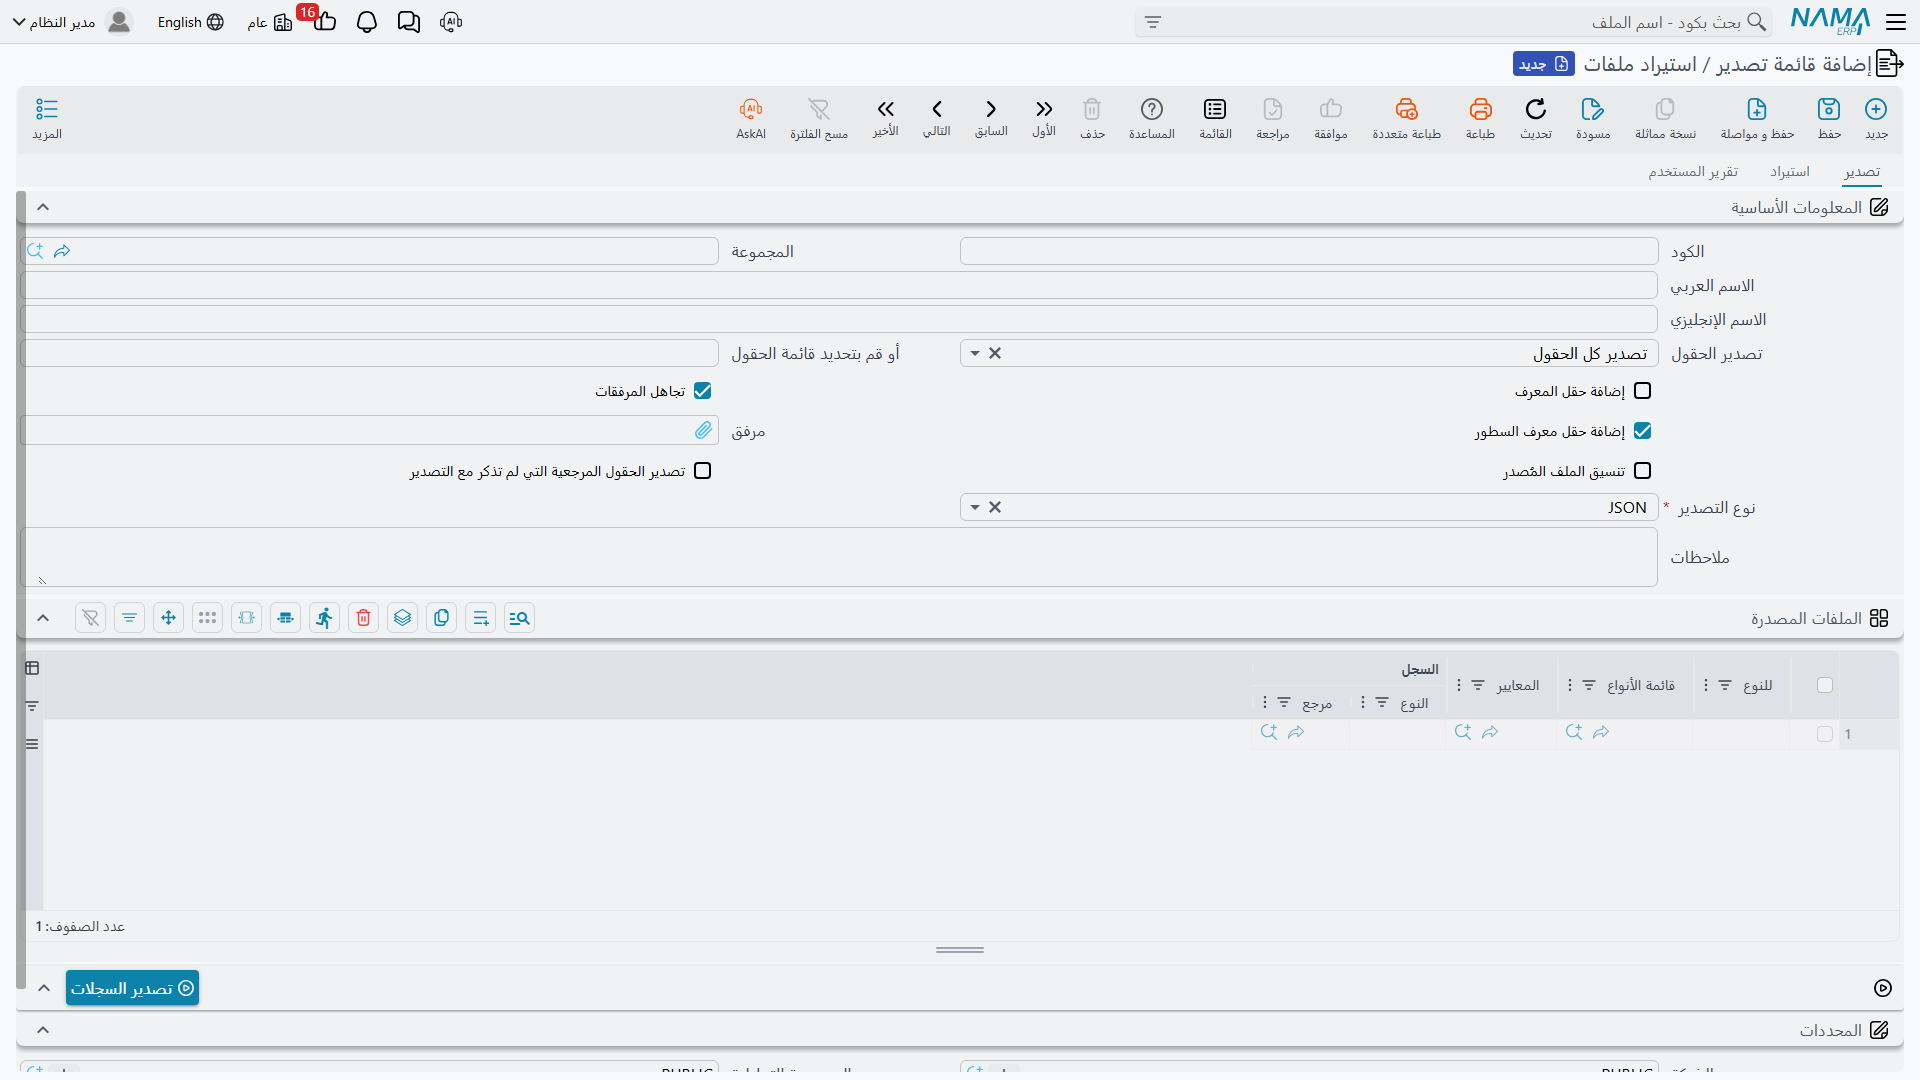Click the running-man icon in grid toolbar
1920x1080 pixels.
(325, 618)
